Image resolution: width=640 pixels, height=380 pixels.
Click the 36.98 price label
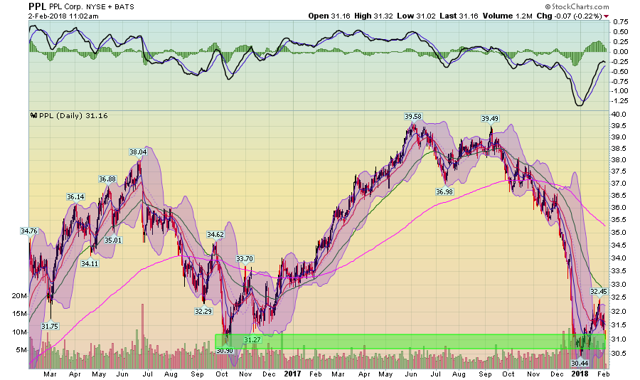click(x=444, y=191)
